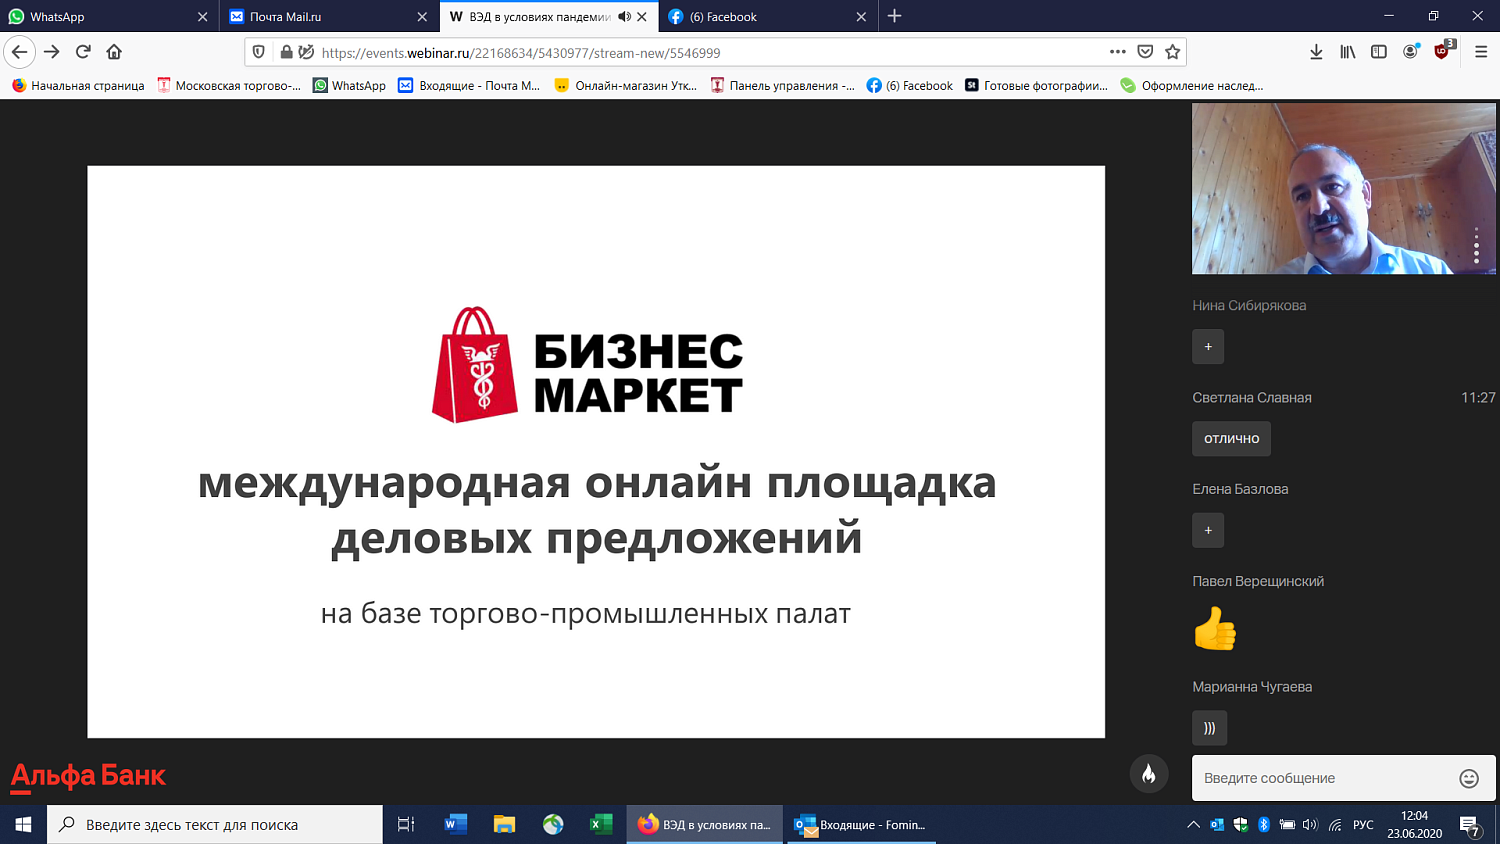Close the Facebook tab
Screen dimensions: 1500x844
pos(861,17)
